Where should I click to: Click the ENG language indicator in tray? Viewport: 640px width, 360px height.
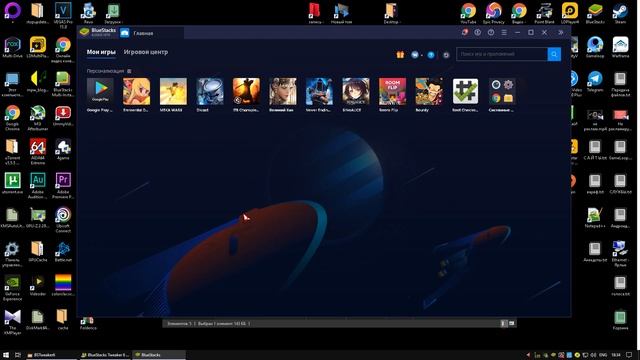pos(602,355)
